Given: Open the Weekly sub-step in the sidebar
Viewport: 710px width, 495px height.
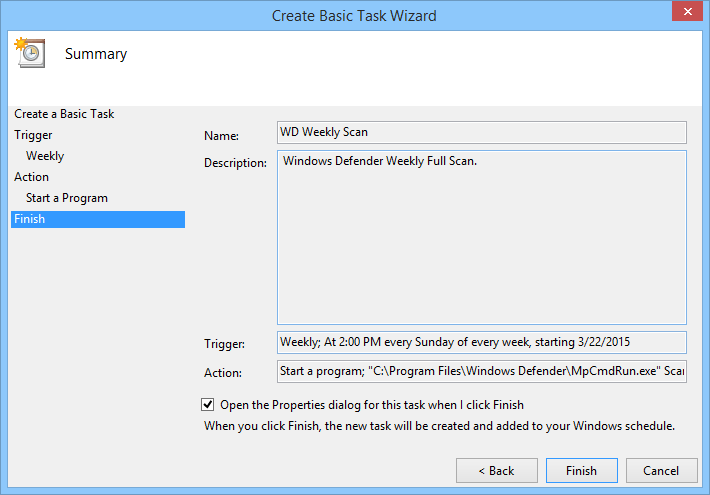Looking at the screenshot, I should click(x=45, y=156).
